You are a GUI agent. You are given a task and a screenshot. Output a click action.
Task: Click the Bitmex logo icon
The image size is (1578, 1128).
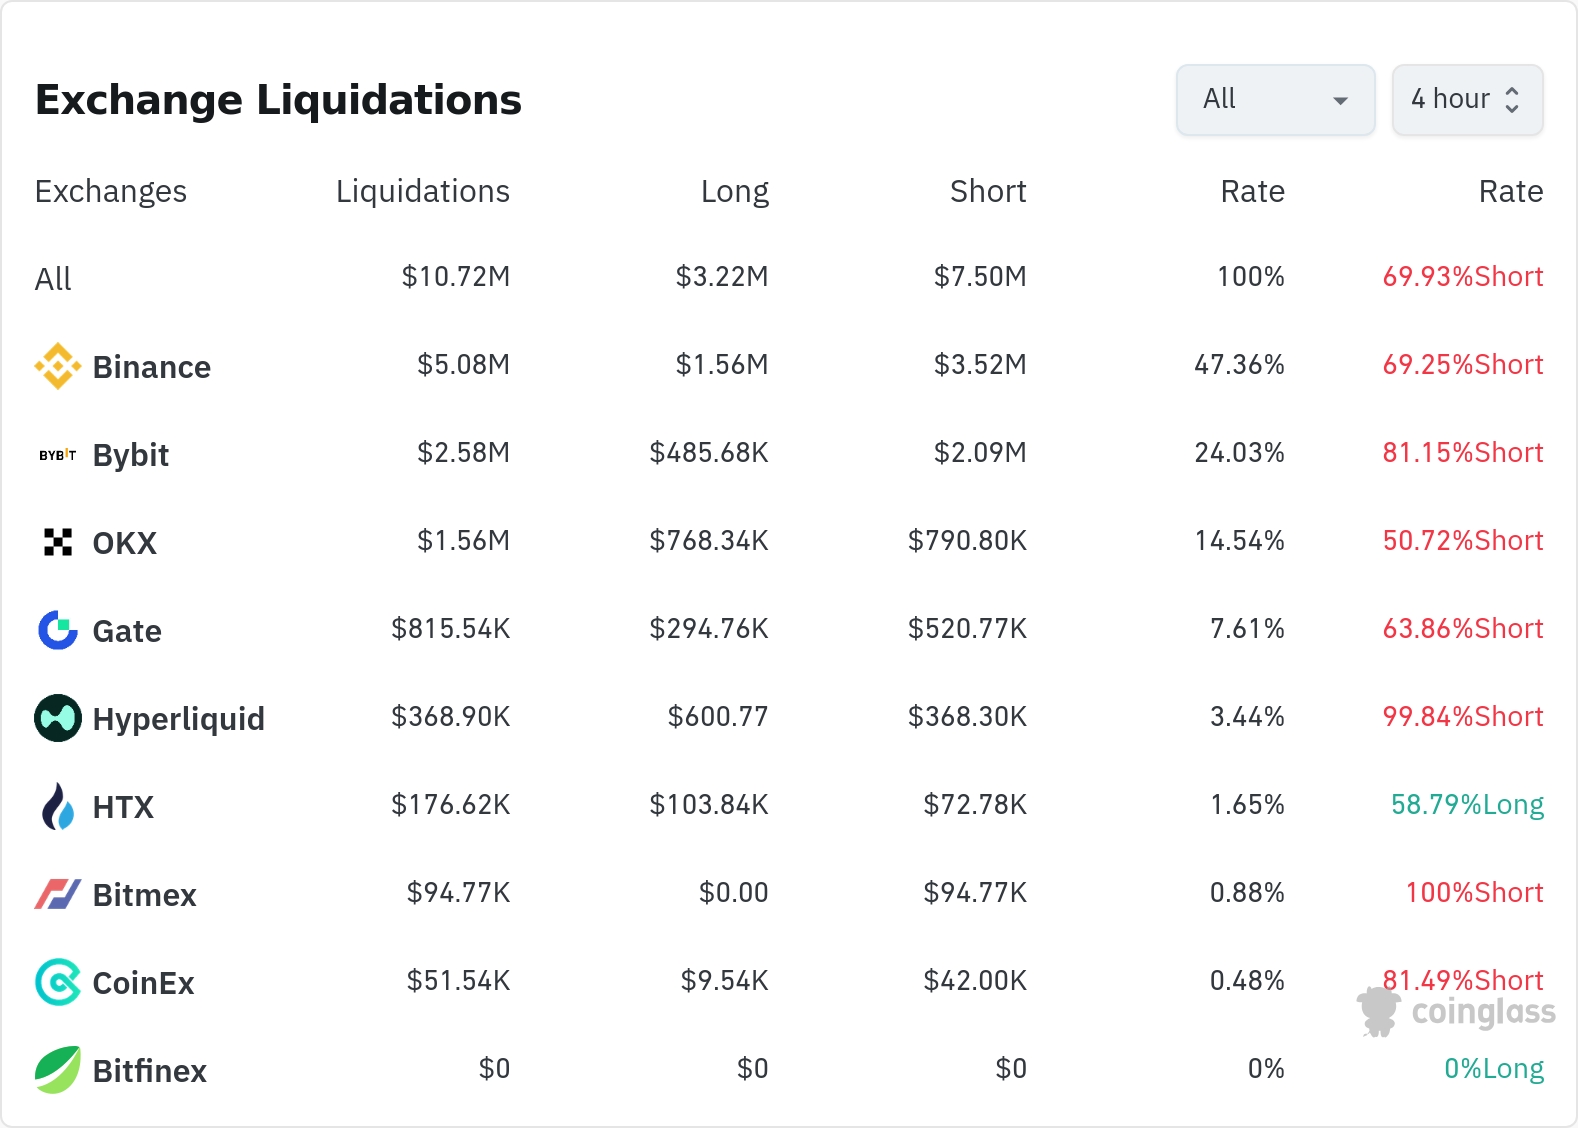[58, 894]
